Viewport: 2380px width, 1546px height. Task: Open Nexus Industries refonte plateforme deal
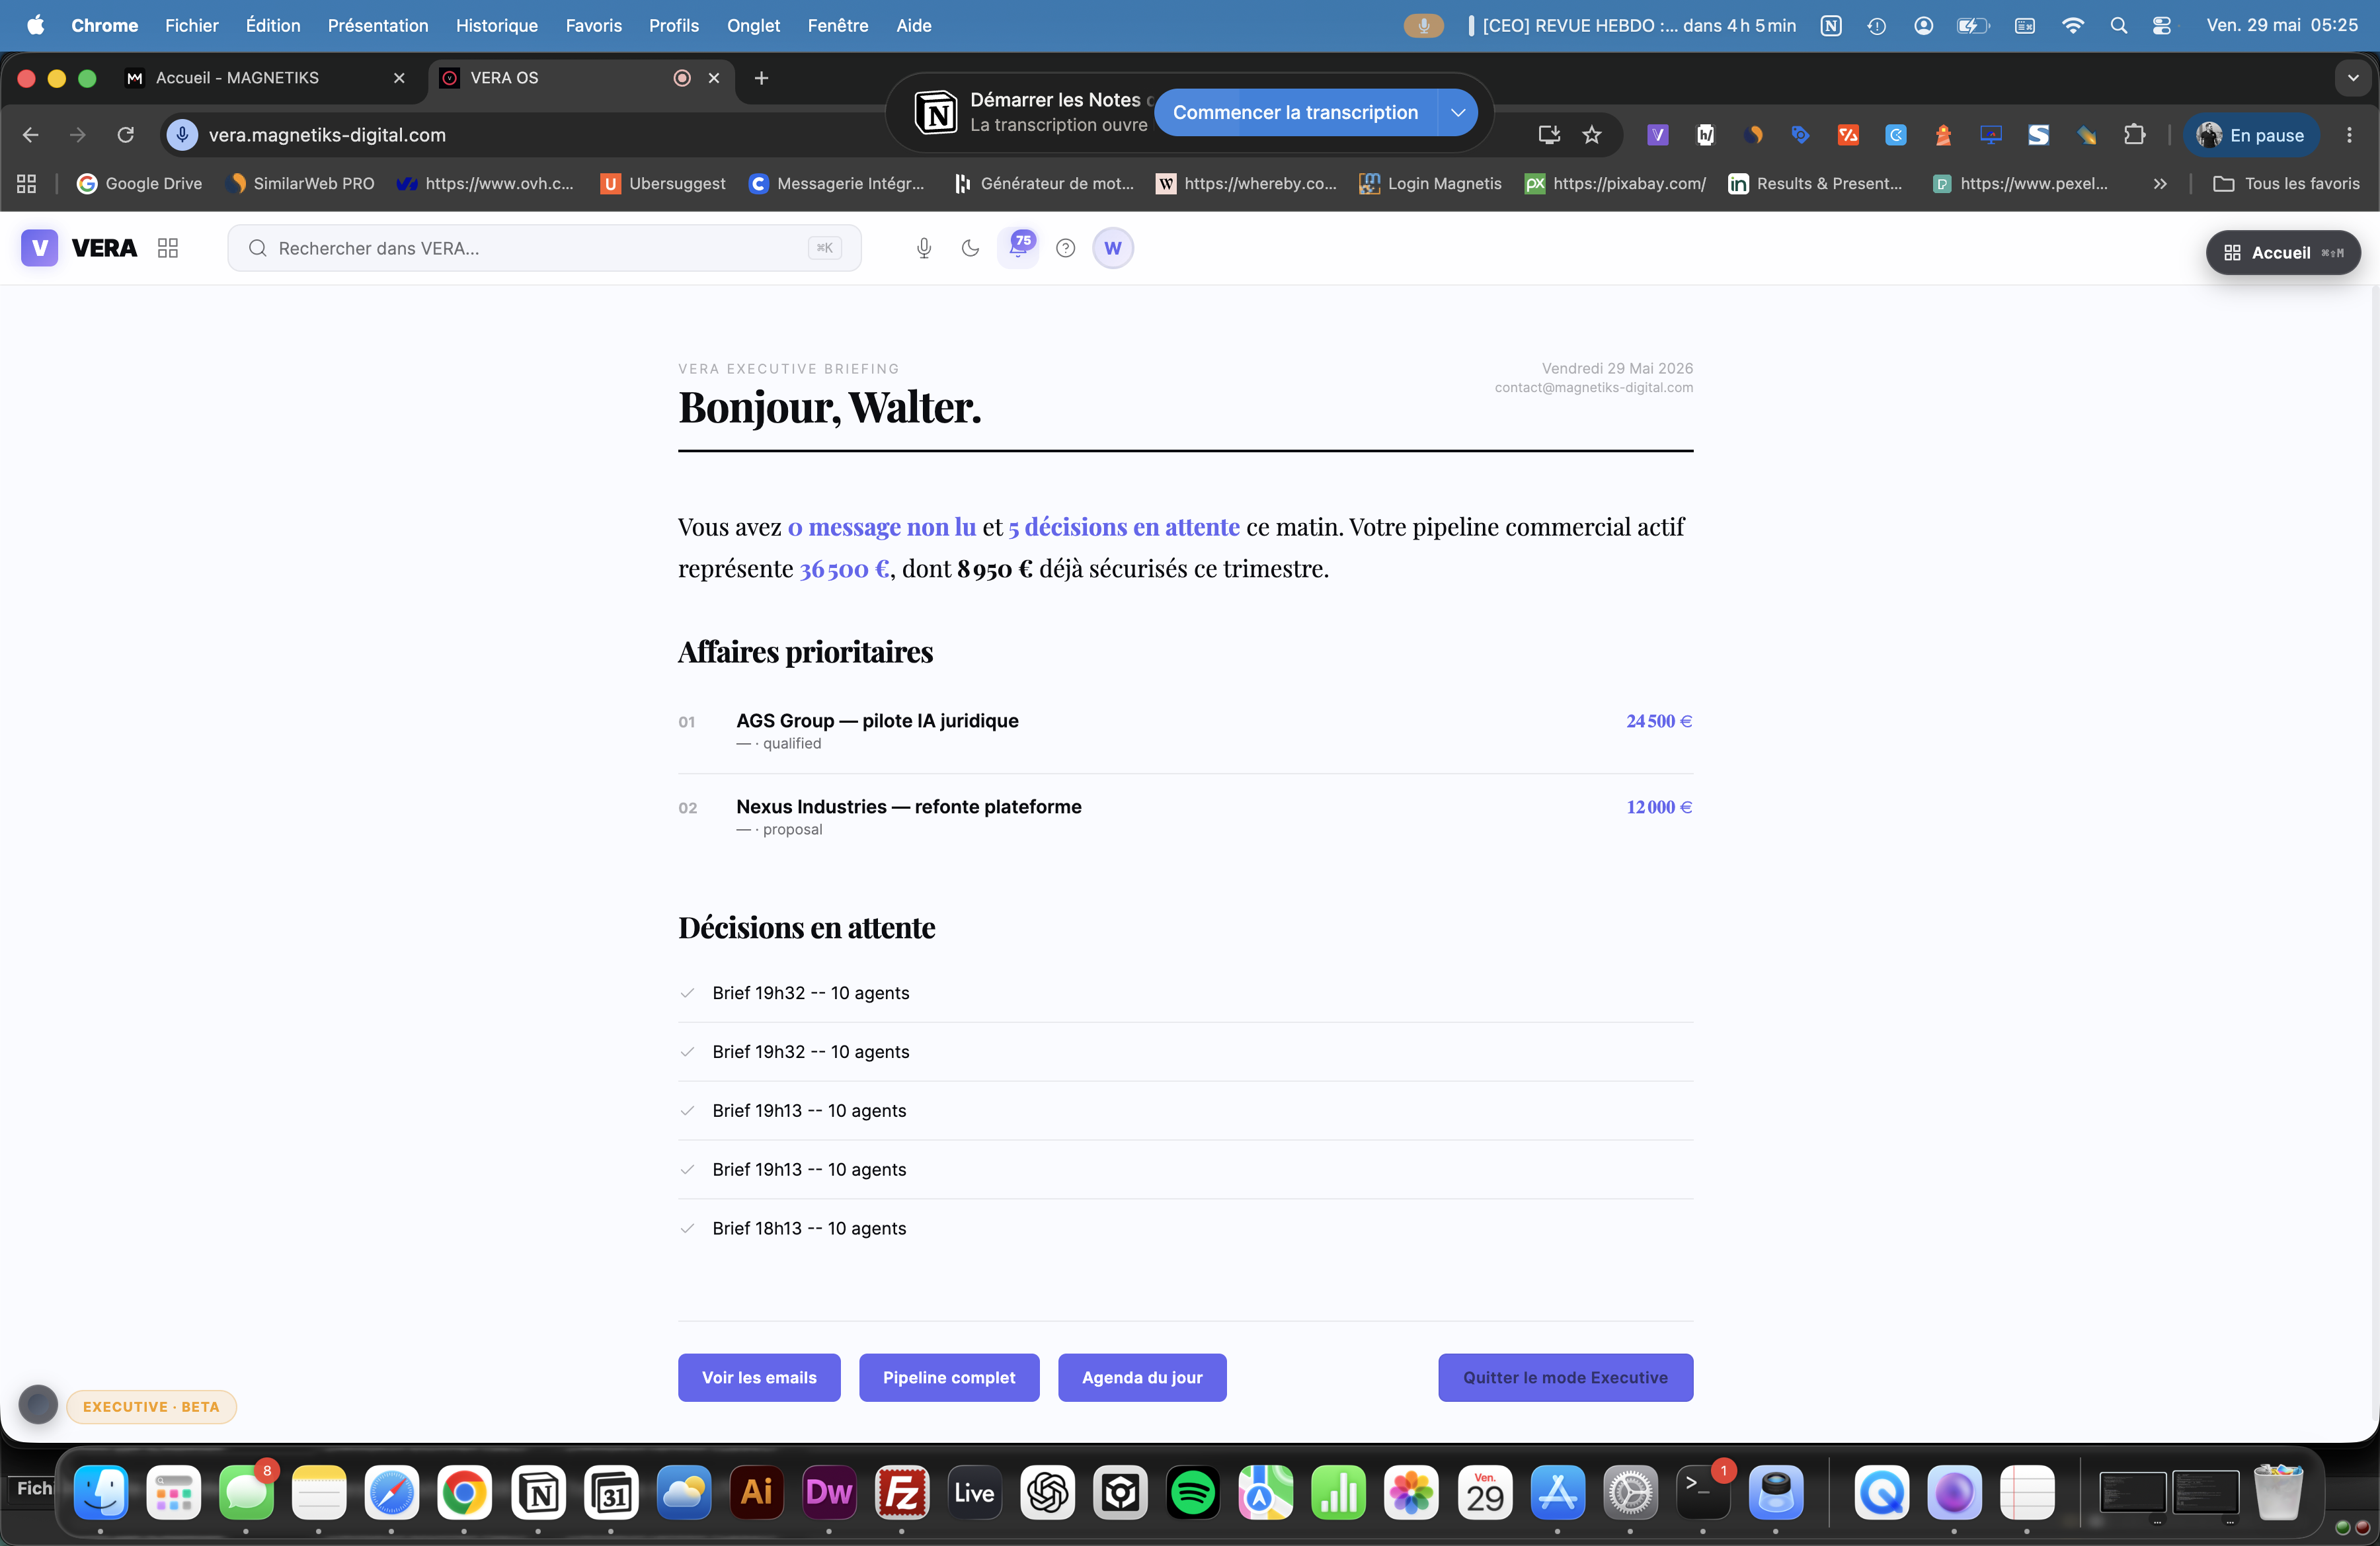(1185, 817)
